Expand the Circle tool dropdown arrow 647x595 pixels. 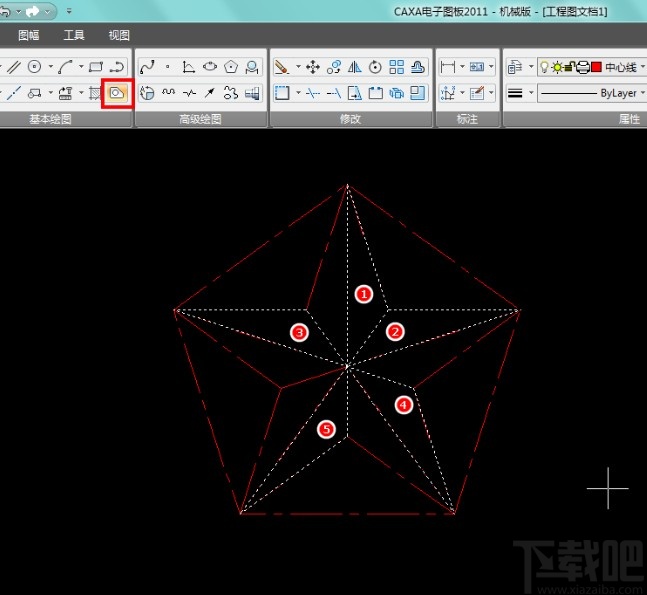[50, 66]
